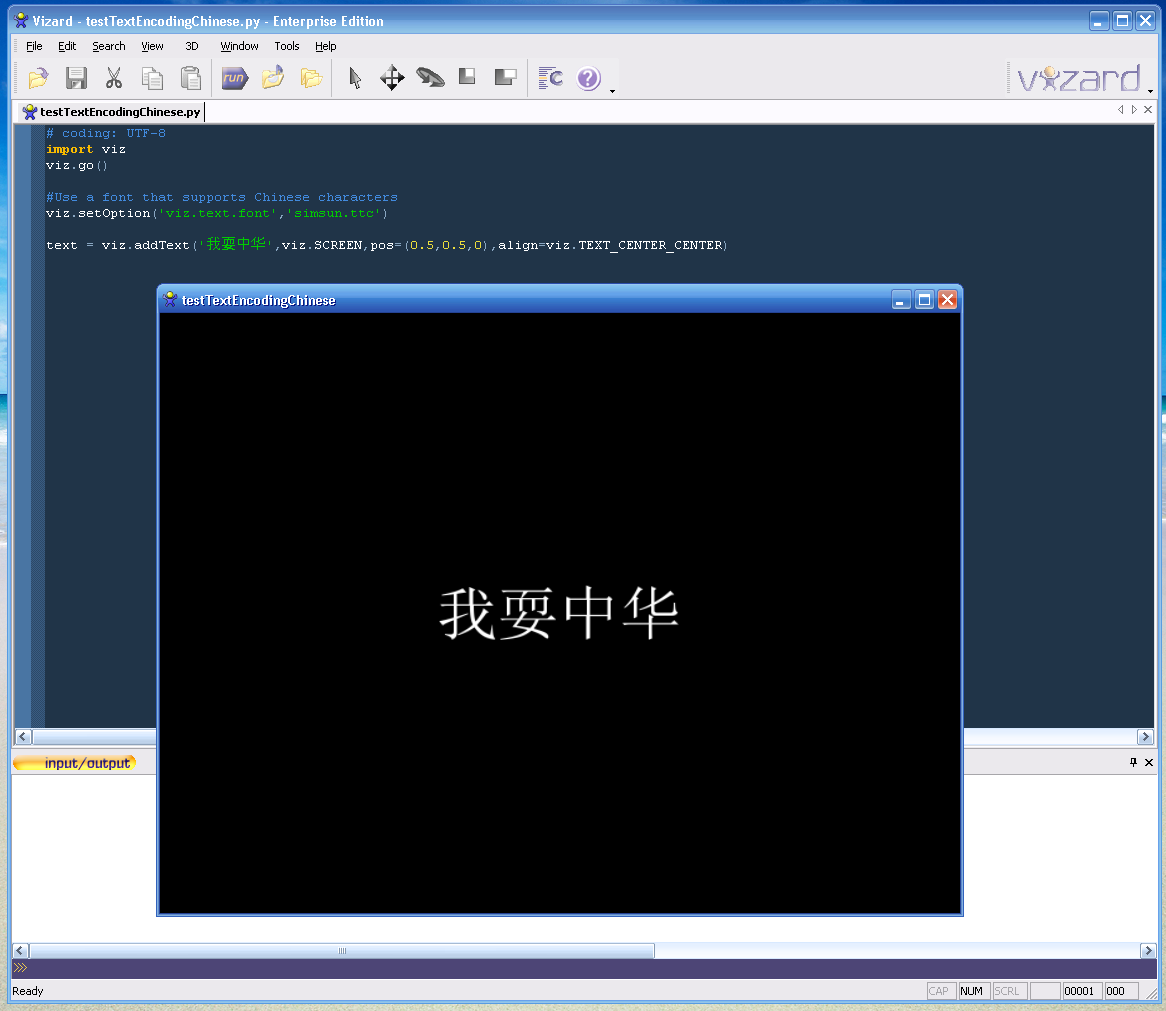Select the four-way move arrows tool

tap(392, 78)
